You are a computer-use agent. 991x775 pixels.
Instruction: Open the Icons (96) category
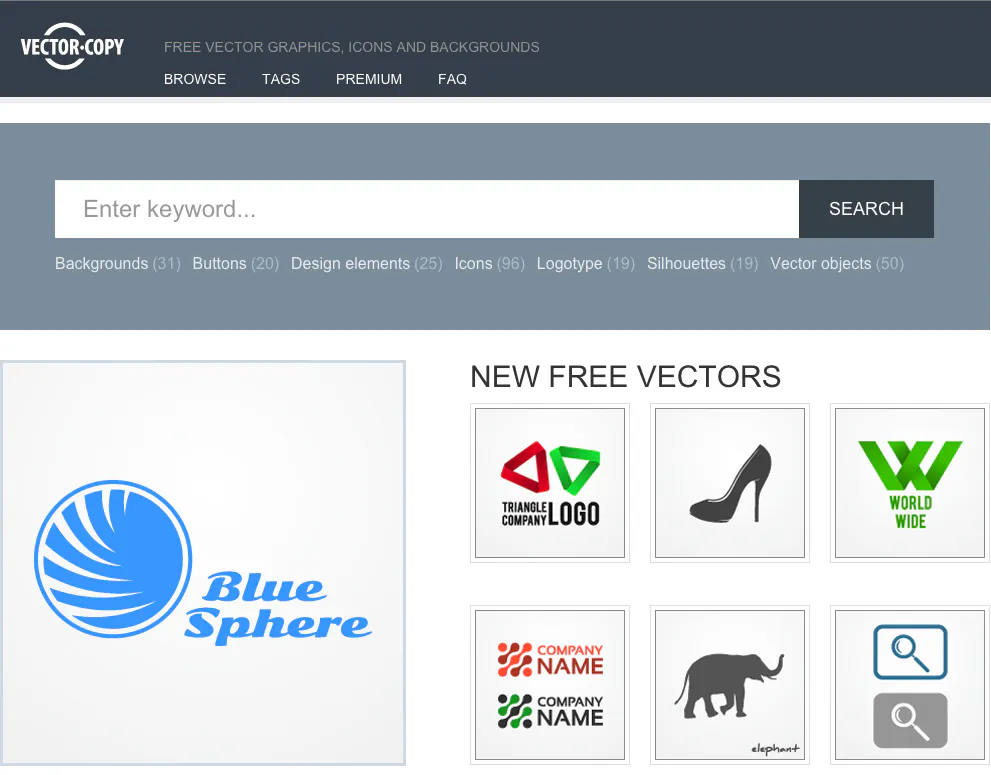[489, 264]
